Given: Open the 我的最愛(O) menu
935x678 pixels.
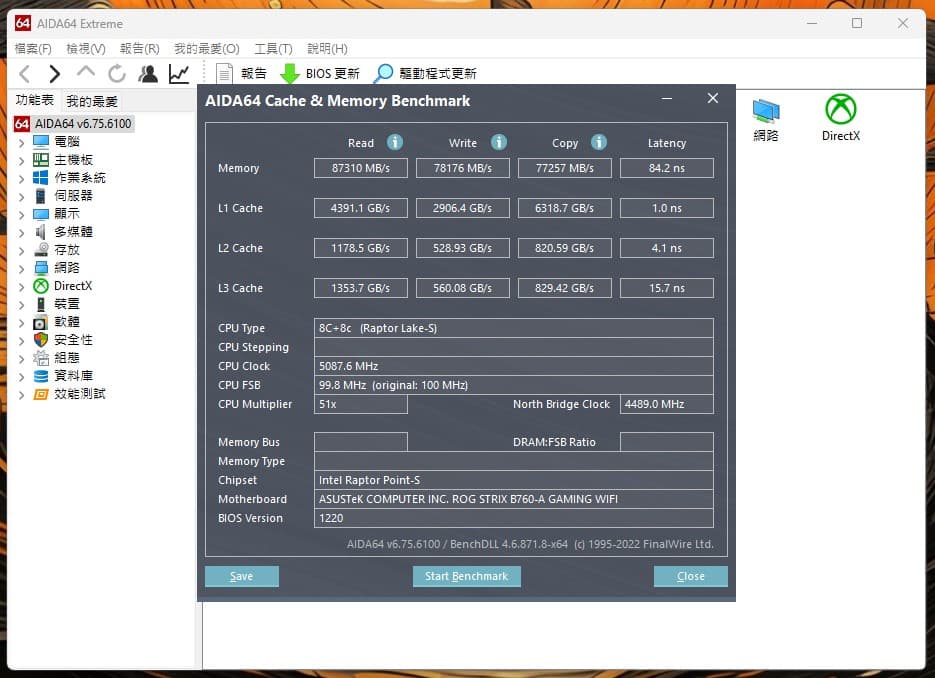Looking at the screenshot, I should pos(206,48).
